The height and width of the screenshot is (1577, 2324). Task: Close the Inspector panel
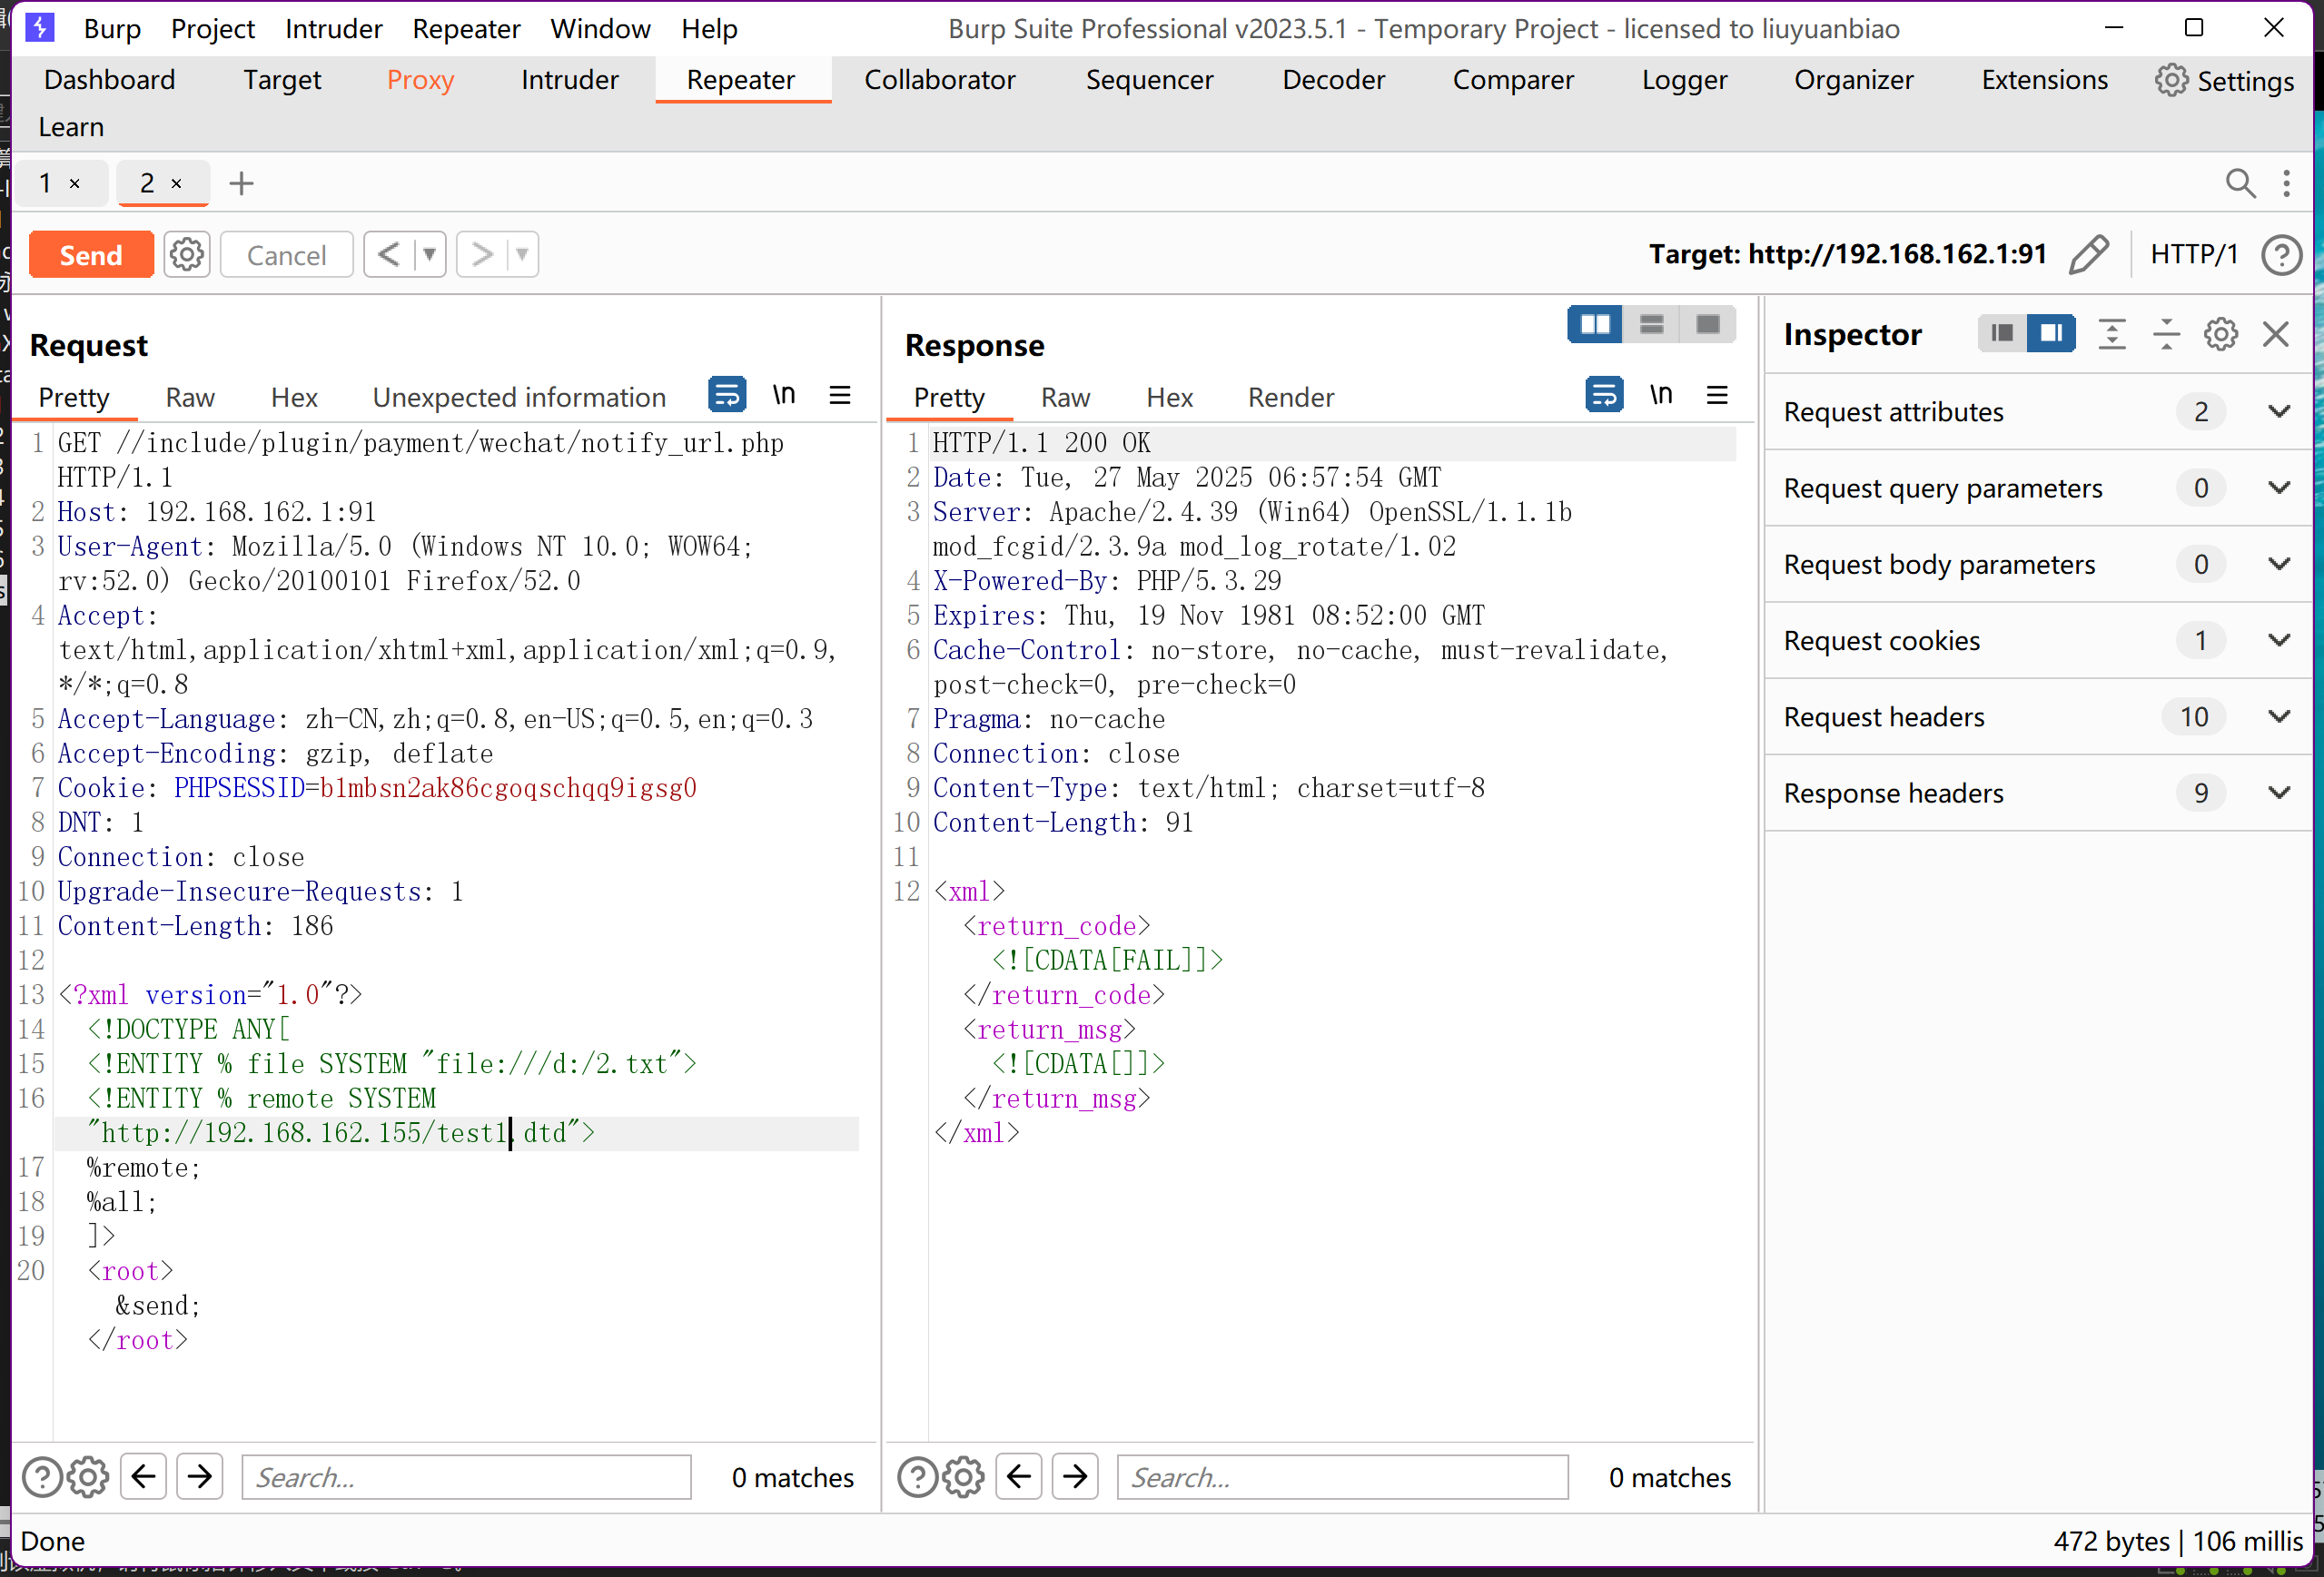(x=2275, y=334)
